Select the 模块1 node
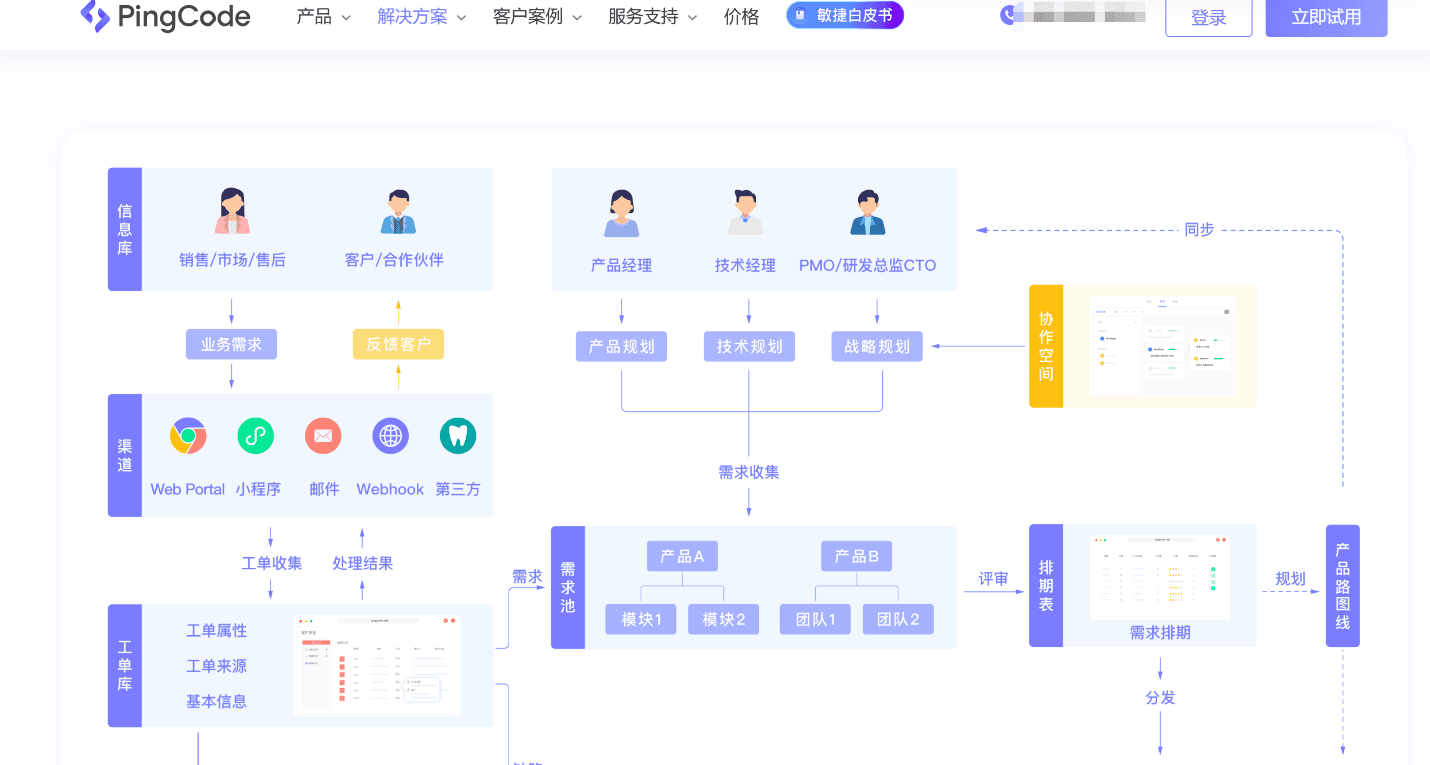Image resolution: width=1430 pixels, height=765 pixels. [641, 619]
